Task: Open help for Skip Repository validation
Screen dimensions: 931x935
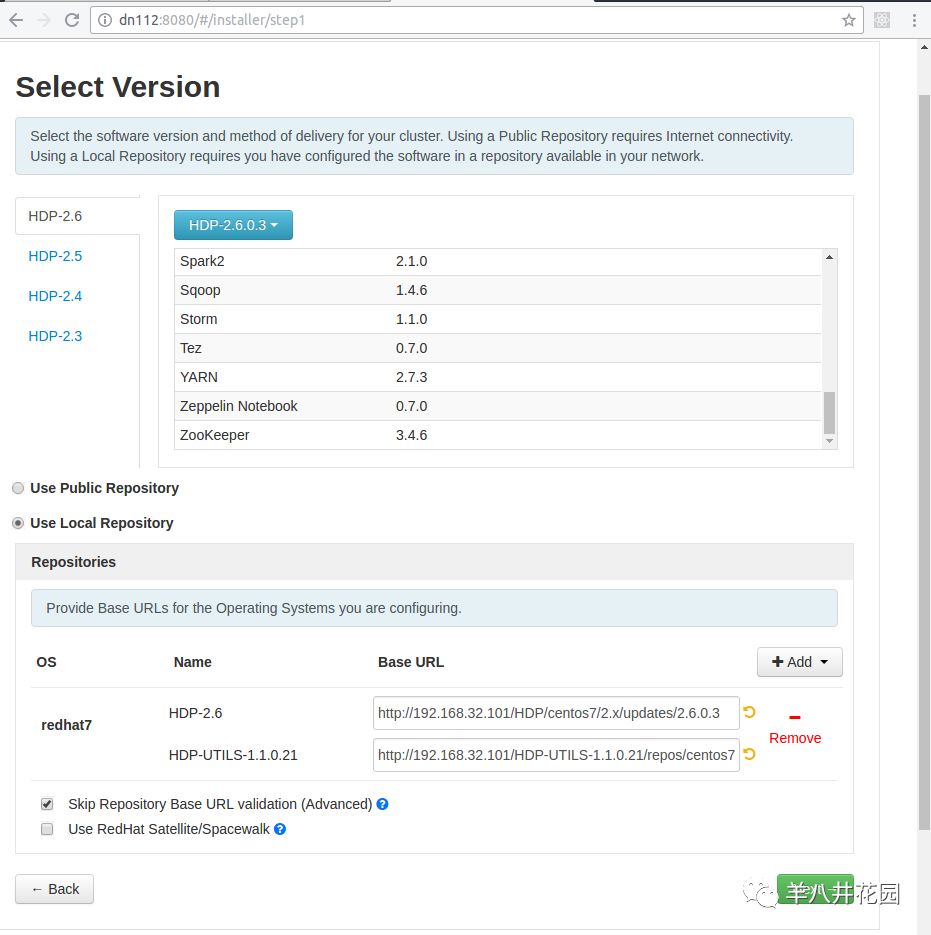Action: [x=382, y=804]
